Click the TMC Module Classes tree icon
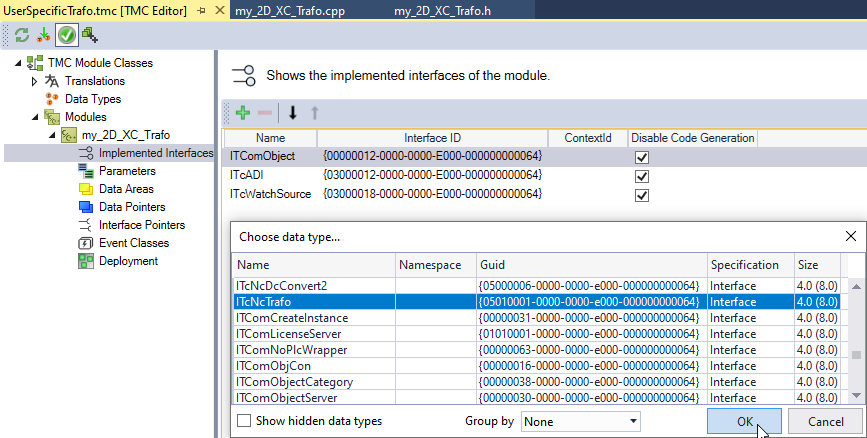 click(x=35, y=63)
